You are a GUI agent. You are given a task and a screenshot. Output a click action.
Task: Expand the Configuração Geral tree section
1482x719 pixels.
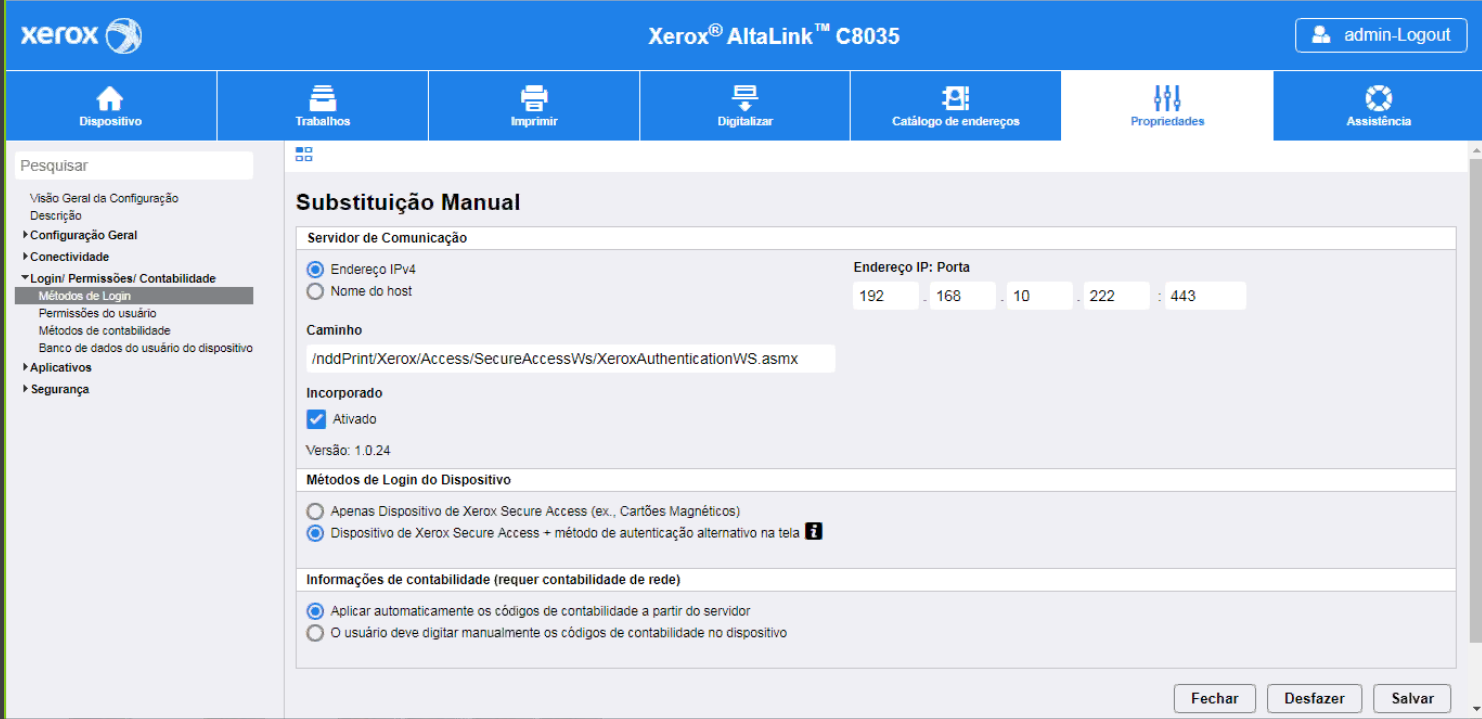point(25,235)
